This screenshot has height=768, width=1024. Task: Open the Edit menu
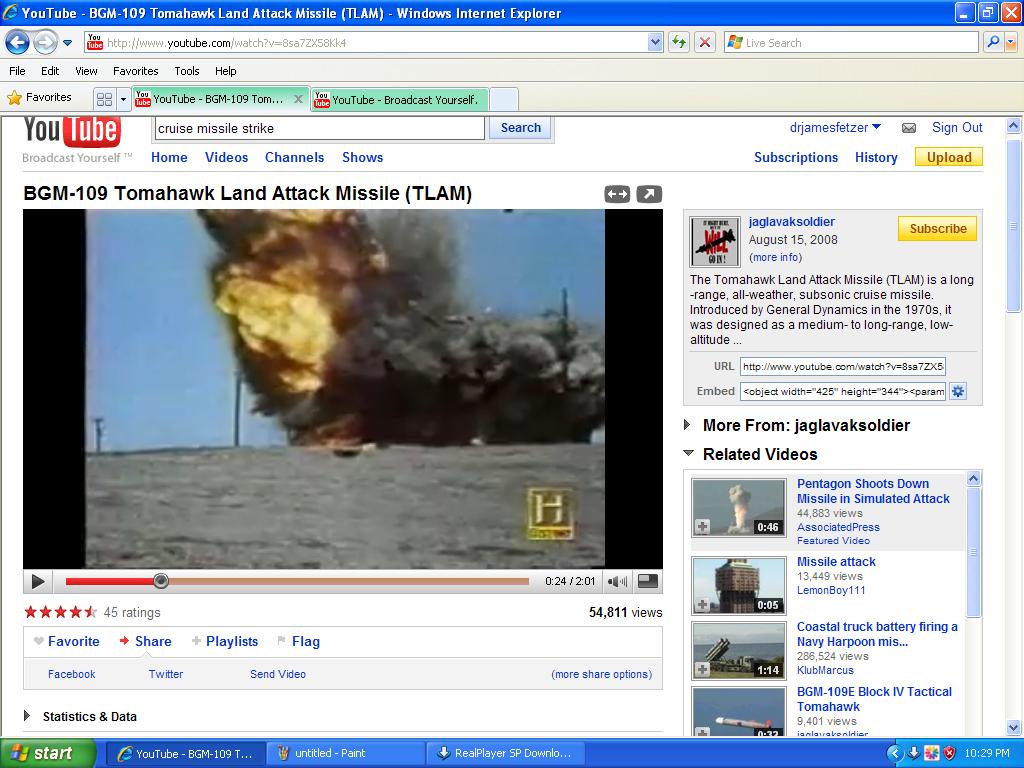coord(50,71)
